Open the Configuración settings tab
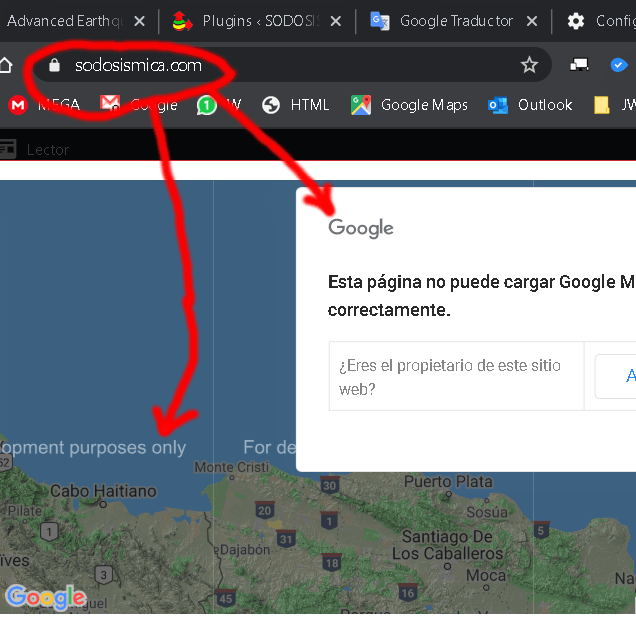The width and height of the screenshot is (636, 623). coord(601,21)
